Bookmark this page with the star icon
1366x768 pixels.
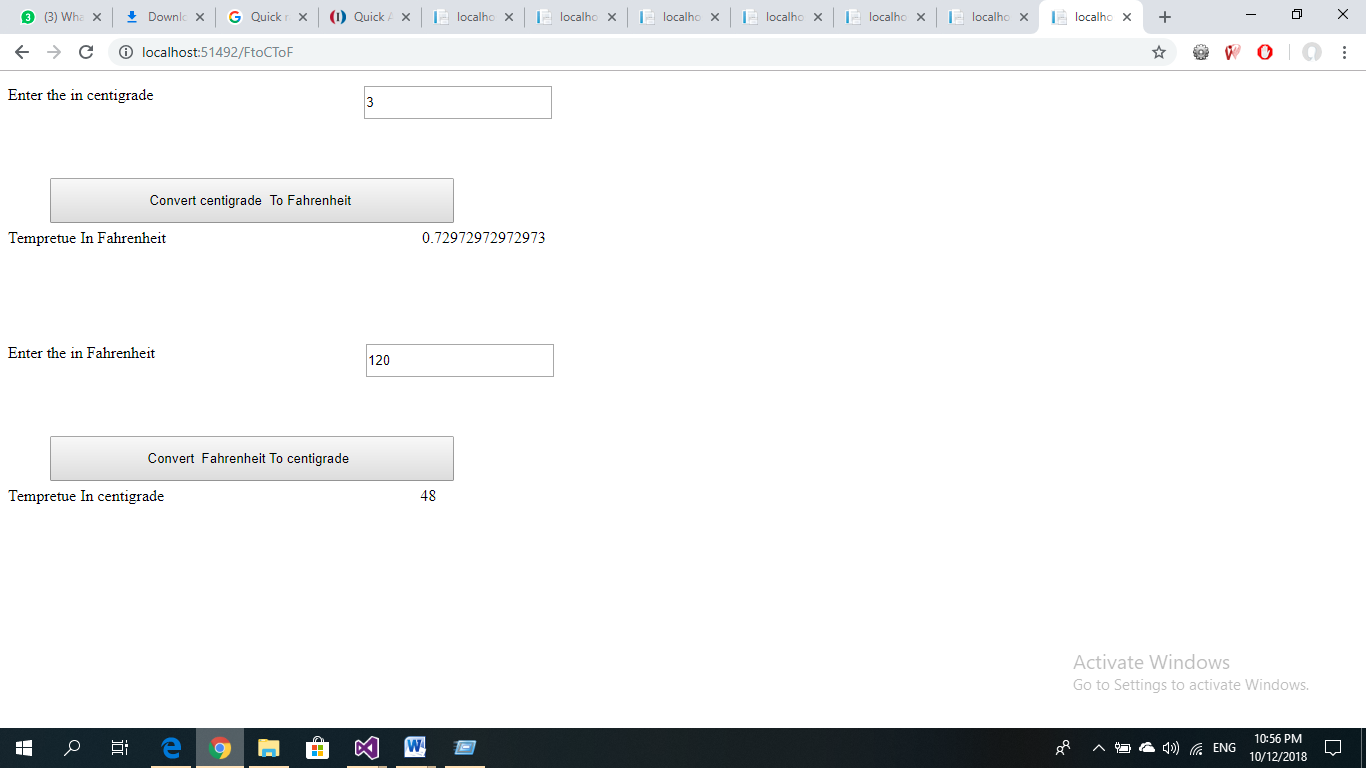click(x=1159, y=52)
